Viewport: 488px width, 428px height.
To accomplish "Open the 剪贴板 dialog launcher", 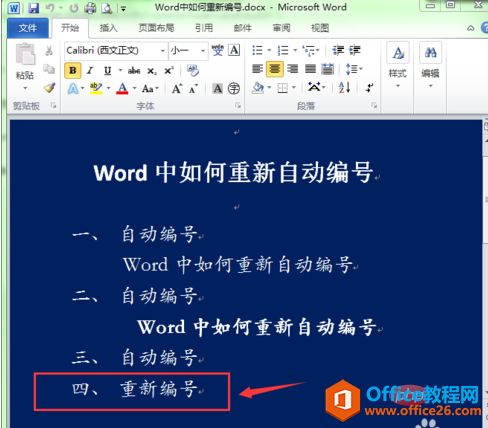I will click(x=53, y=105).
